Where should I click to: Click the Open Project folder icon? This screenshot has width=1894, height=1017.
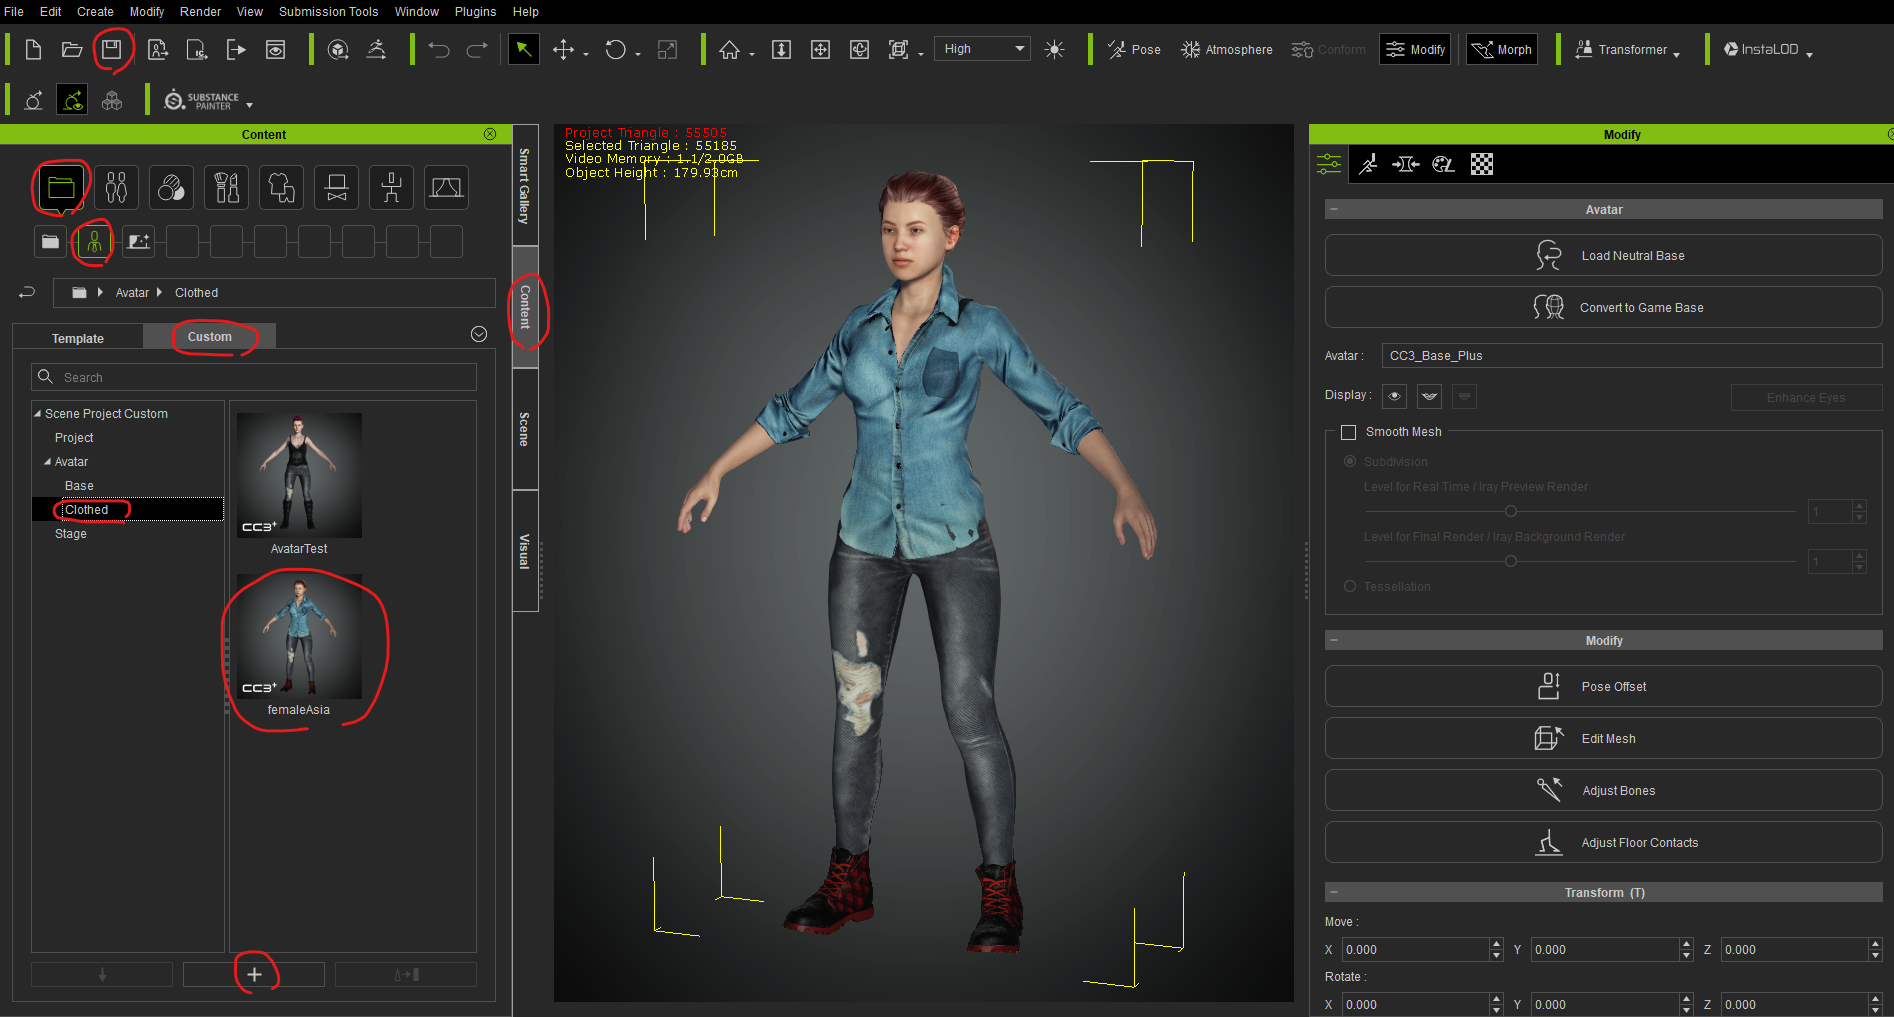point(72,49)
